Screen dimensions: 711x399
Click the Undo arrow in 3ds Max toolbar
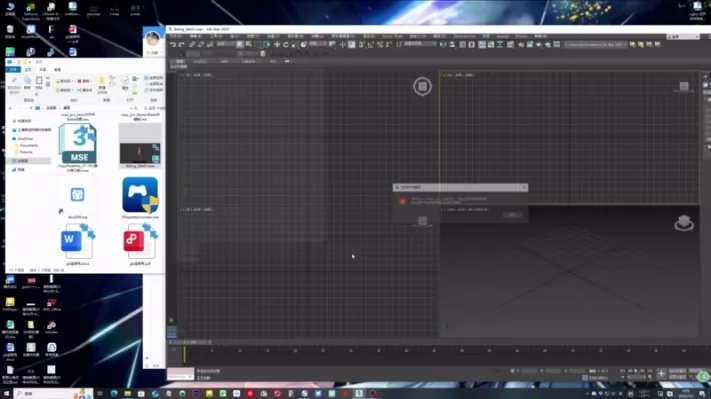click(x=173, y=44)
